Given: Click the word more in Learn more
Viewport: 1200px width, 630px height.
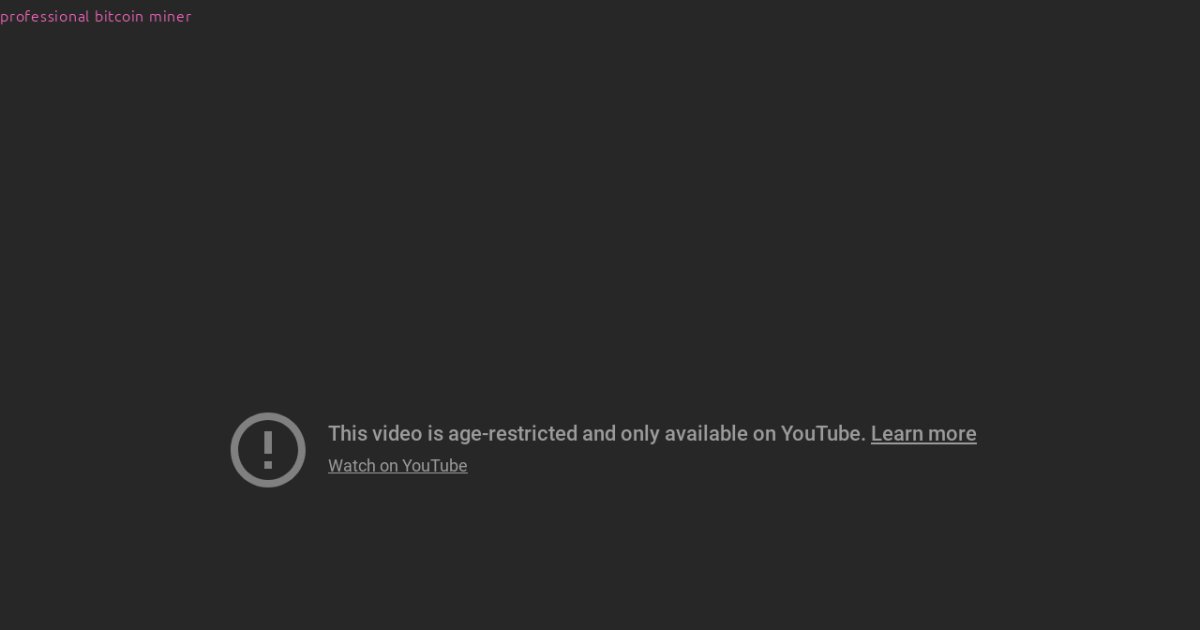Looking at the screenshot, I should (952, 434).
